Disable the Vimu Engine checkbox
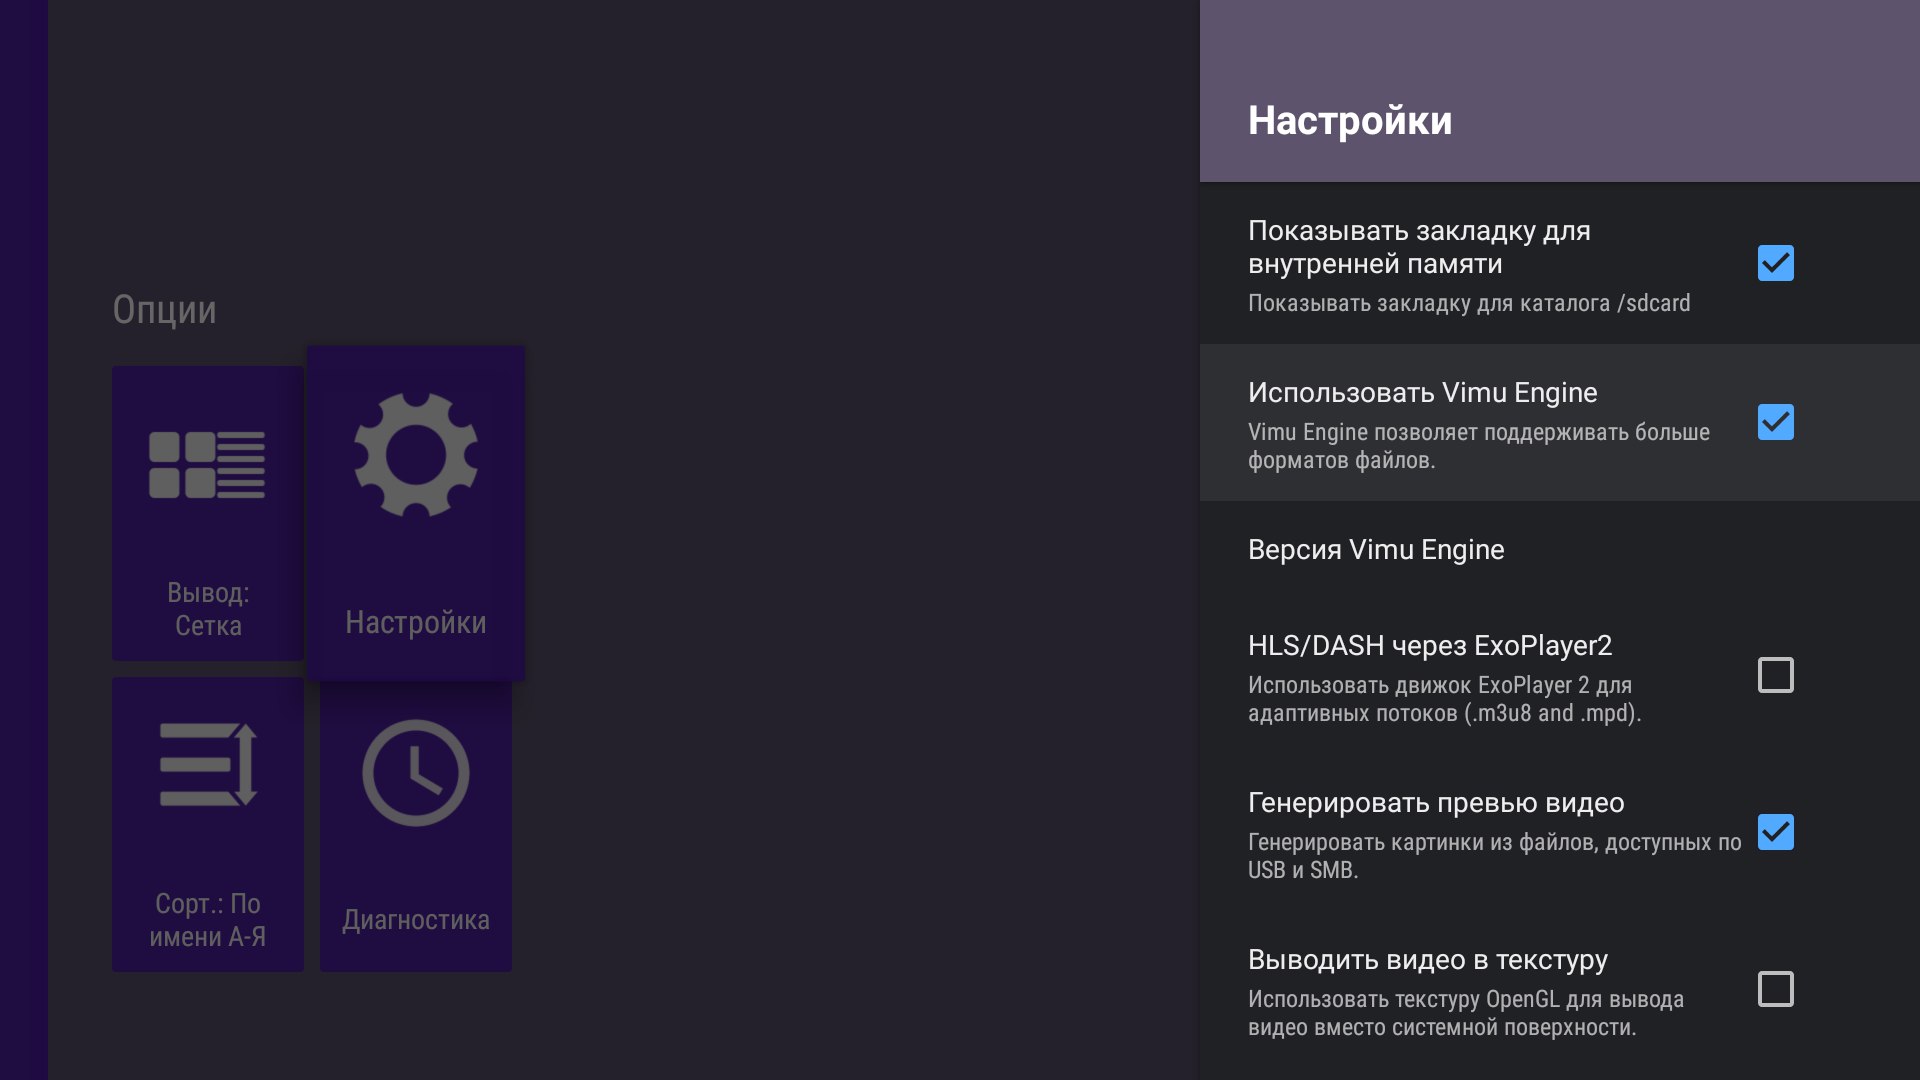The height and width of the screenshot is (1080, 1920). (x=1775, y=422)
